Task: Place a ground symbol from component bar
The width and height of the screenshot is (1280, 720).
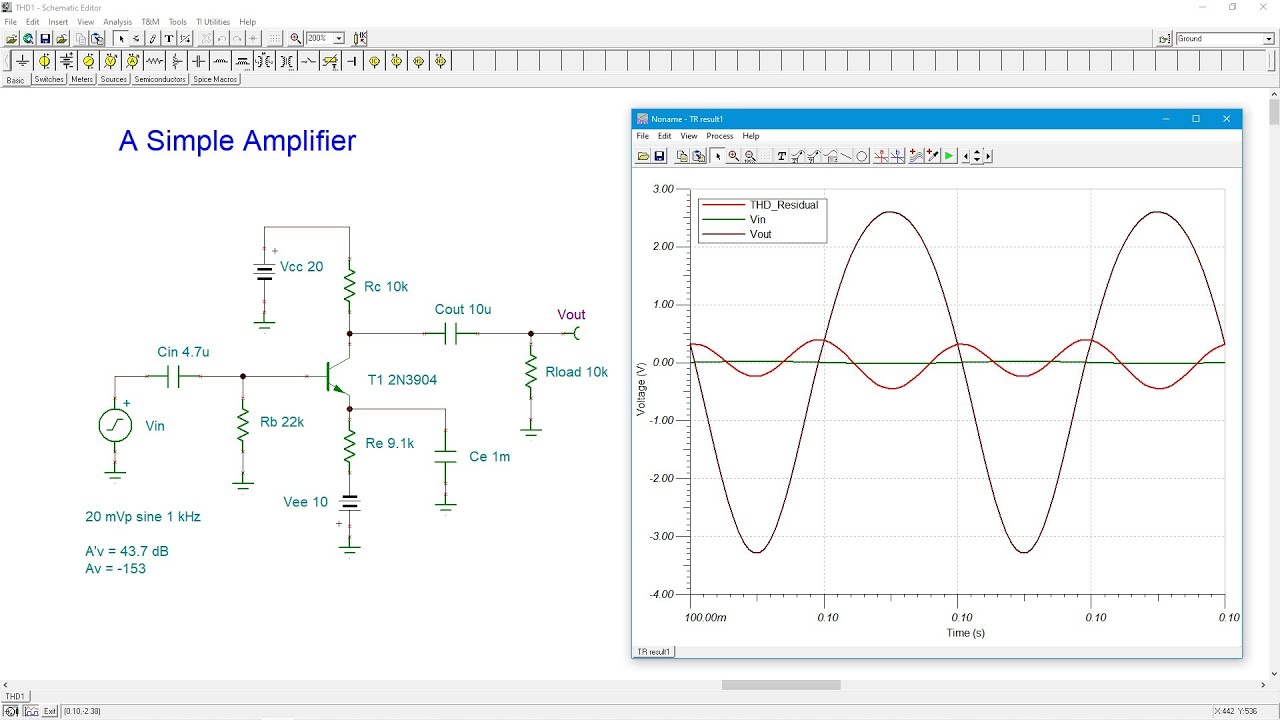Action: (22, 61)
